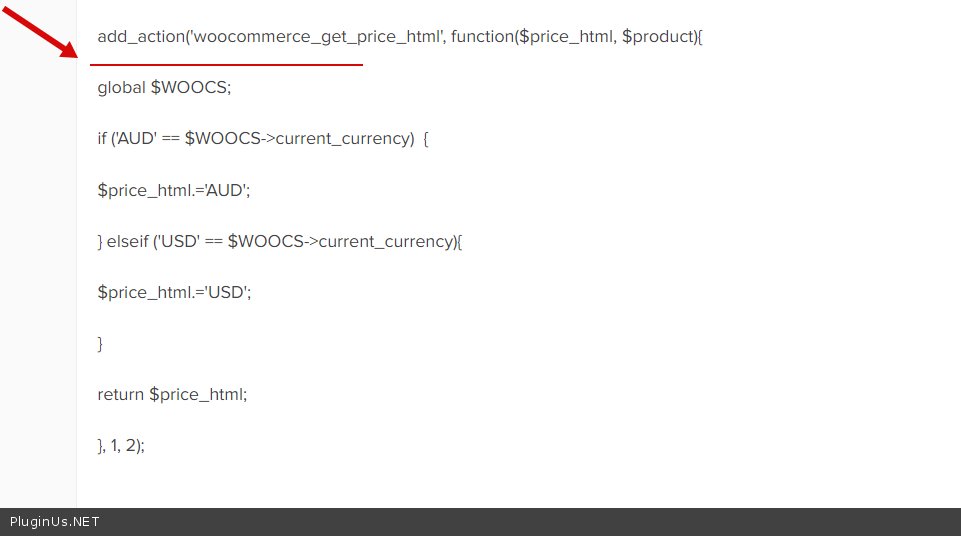Screen dimensions: 961x536
Task: Click the lone closing brace line
Action: [x=100, y=343]
